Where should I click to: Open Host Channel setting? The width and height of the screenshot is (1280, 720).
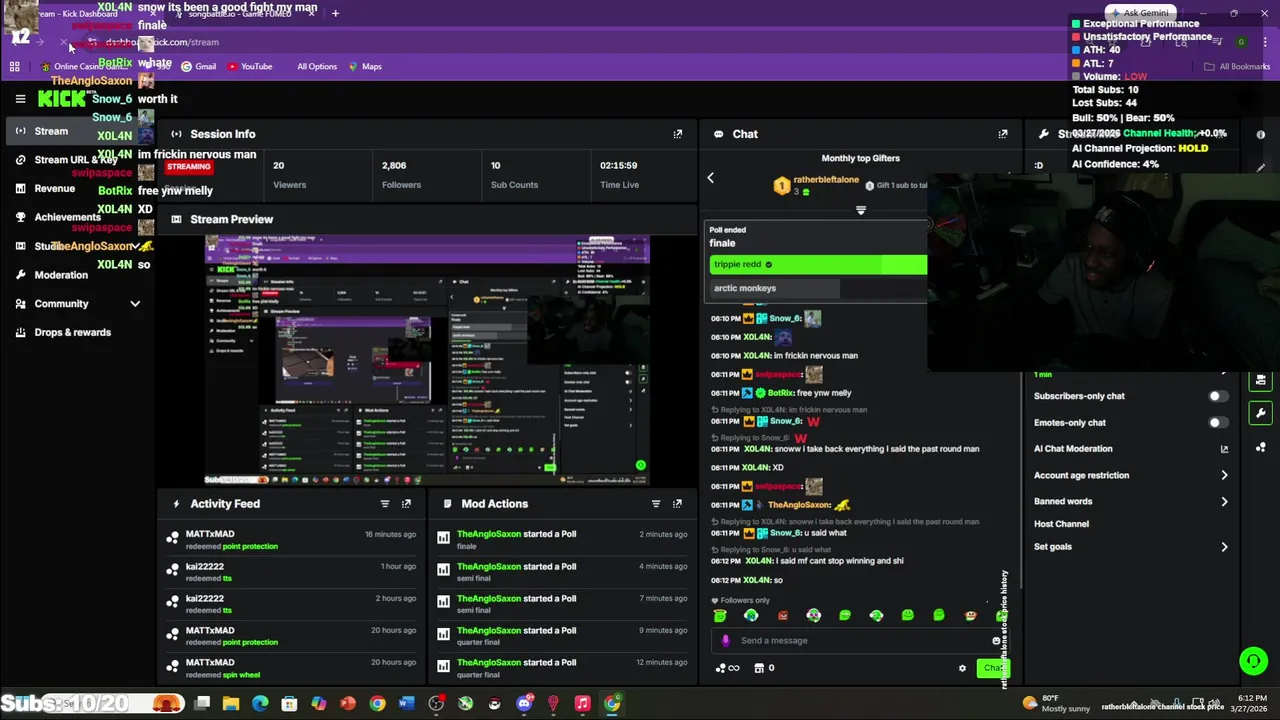(1061, 524)
